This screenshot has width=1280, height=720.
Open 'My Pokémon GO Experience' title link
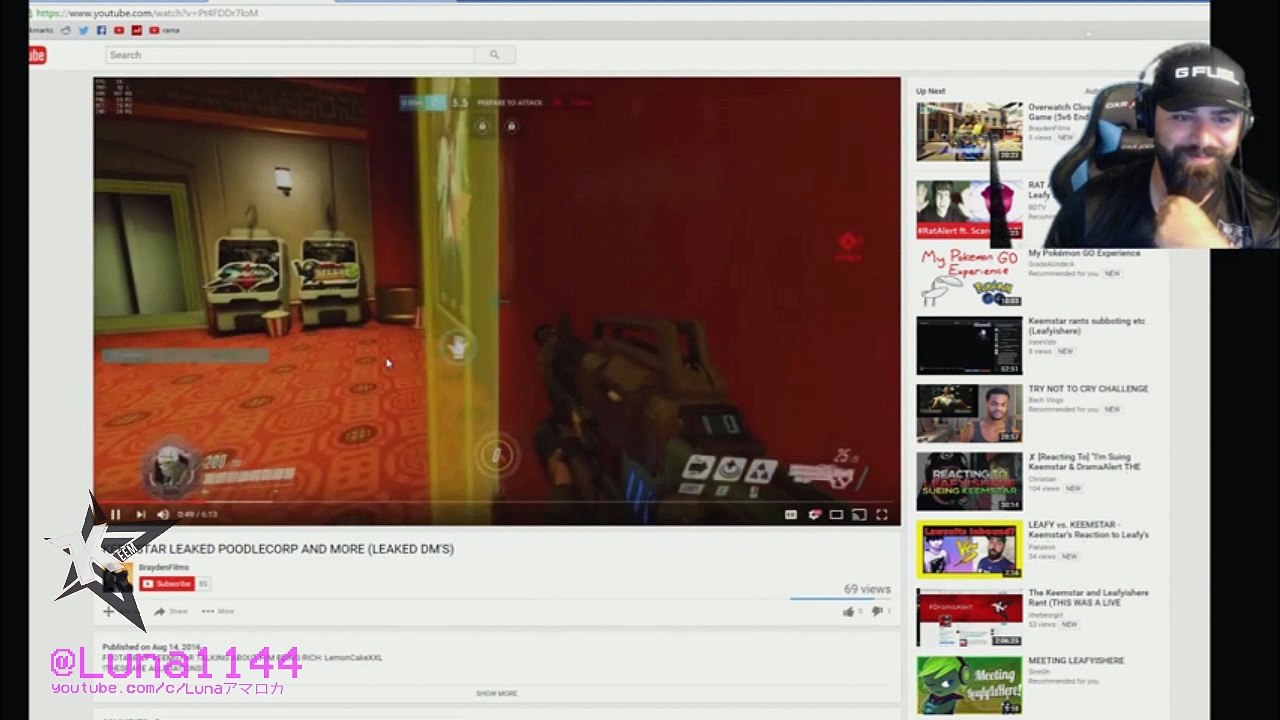pyautogui.click(x=1084, y=253)
